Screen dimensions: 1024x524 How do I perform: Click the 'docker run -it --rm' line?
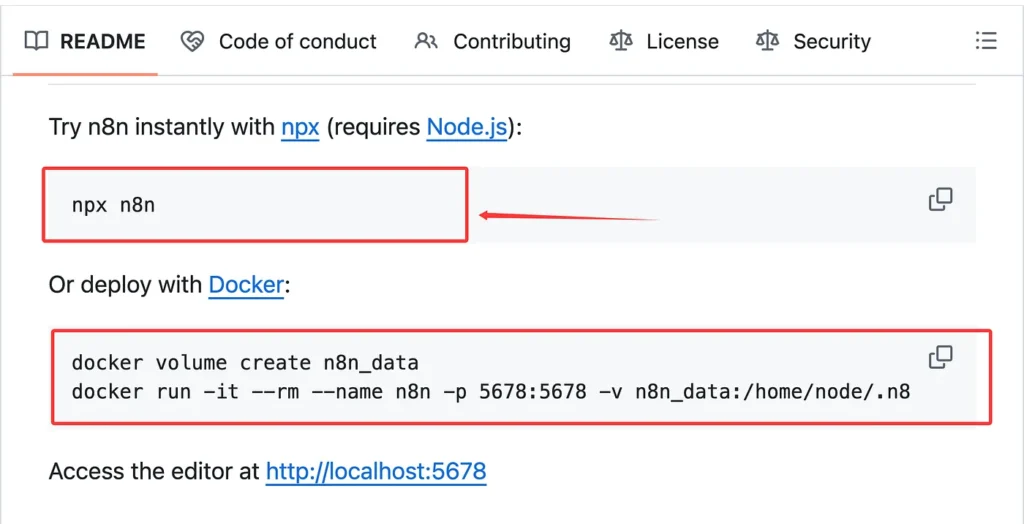tap(491, 392)
